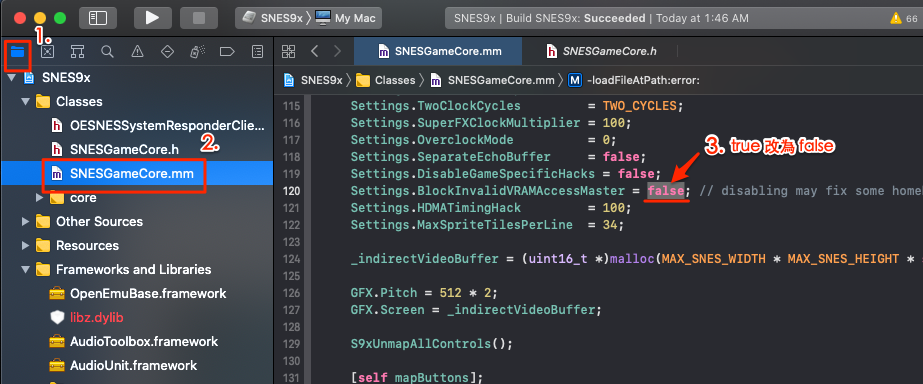Expand the core folder
The image size is (923, 384).
pos(40,198)
